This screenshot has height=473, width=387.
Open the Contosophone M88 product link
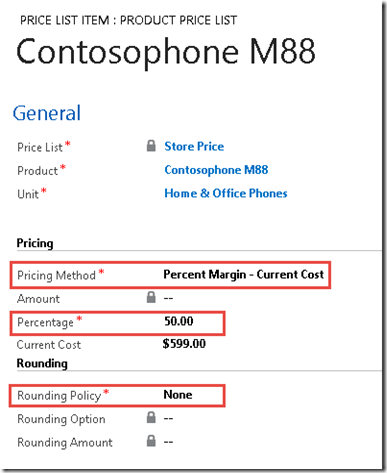tap(216, 170)
